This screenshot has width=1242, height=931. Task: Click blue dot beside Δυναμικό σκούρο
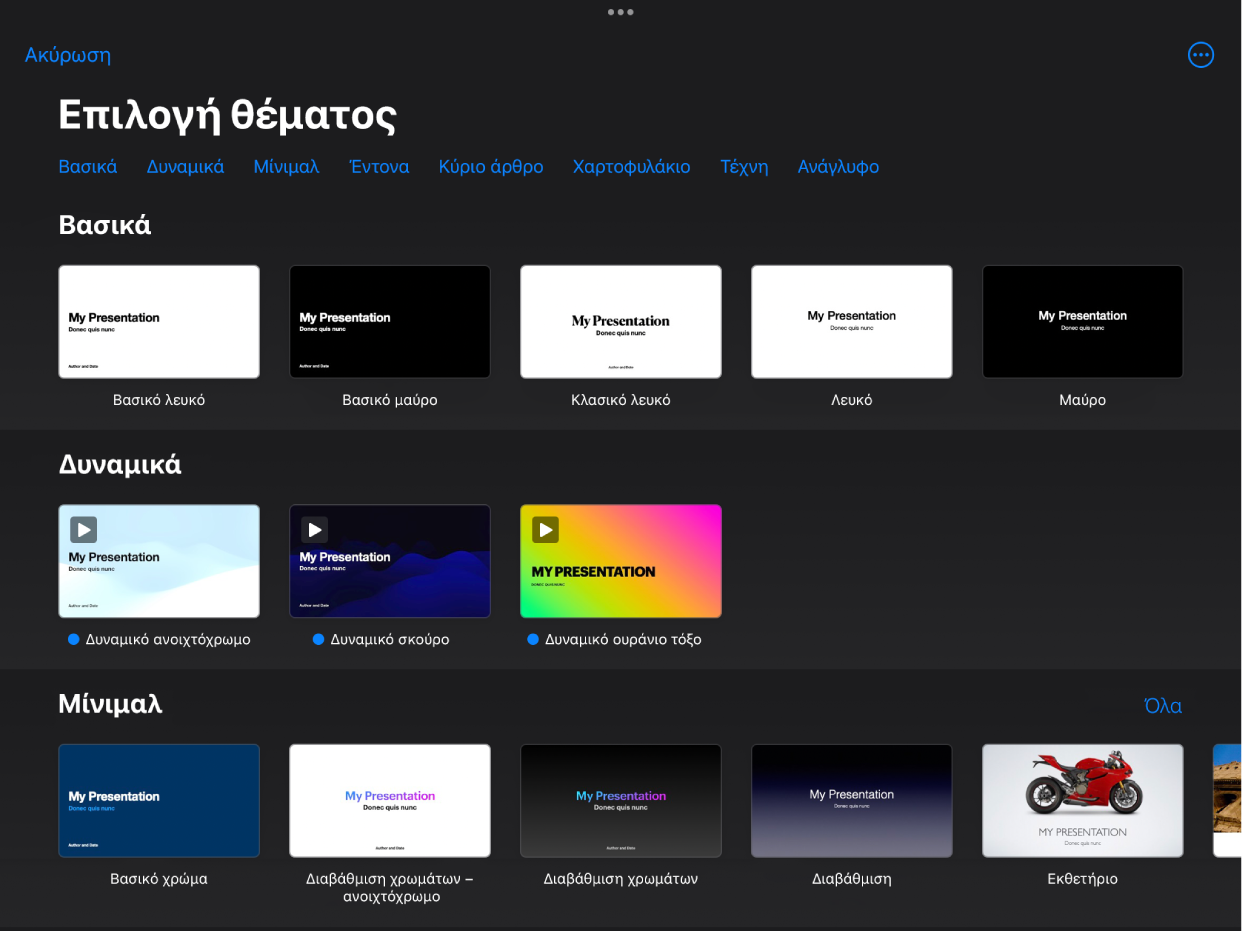[x=319, y=639]
